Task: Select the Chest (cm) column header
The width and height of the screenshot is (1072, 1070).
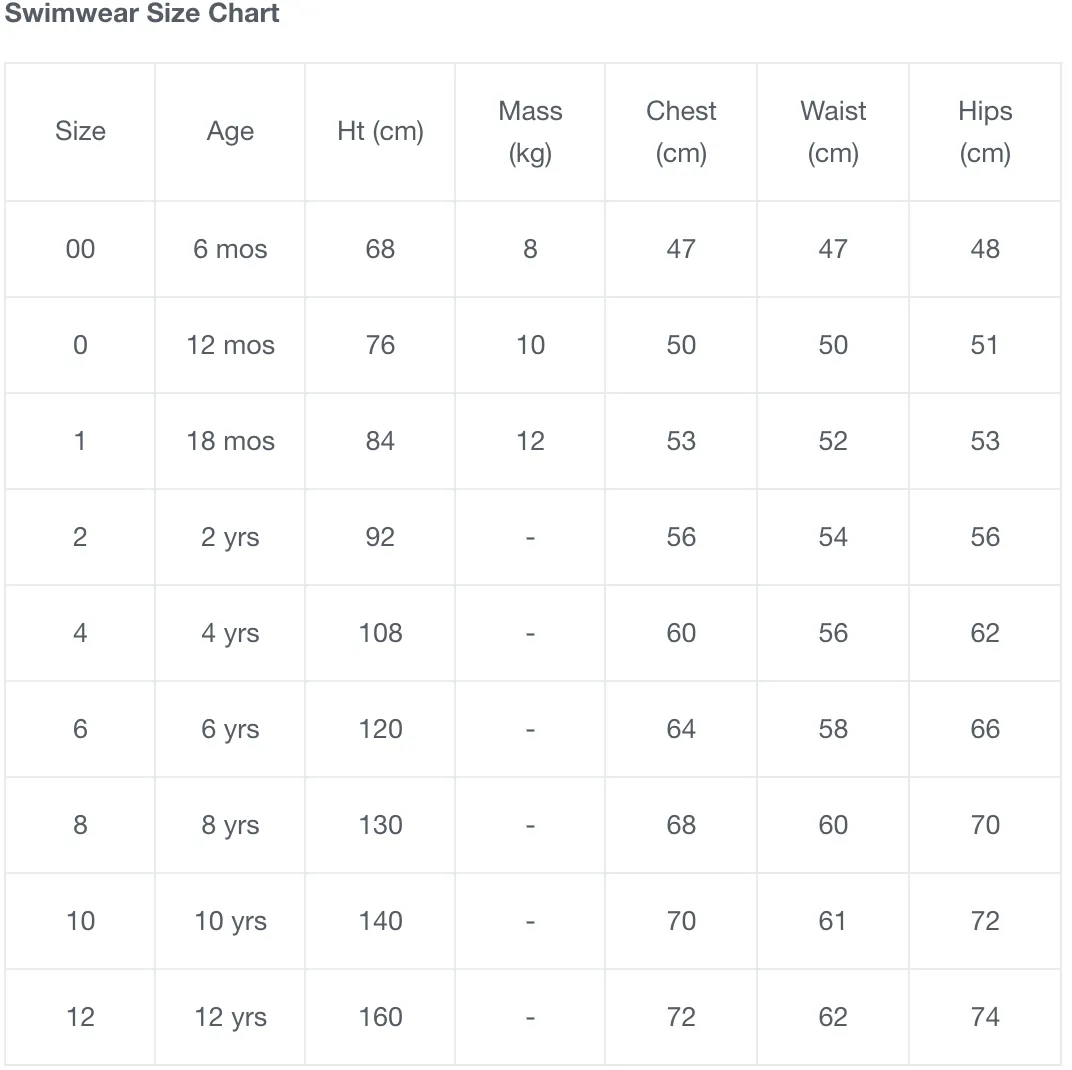Action: [681, 132]
